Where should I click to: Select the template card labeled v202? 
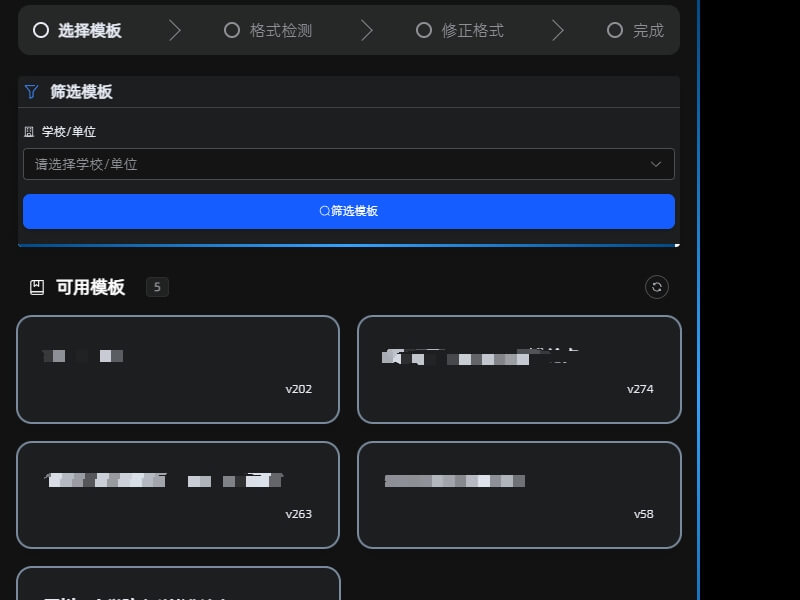[x=177, y=369]
